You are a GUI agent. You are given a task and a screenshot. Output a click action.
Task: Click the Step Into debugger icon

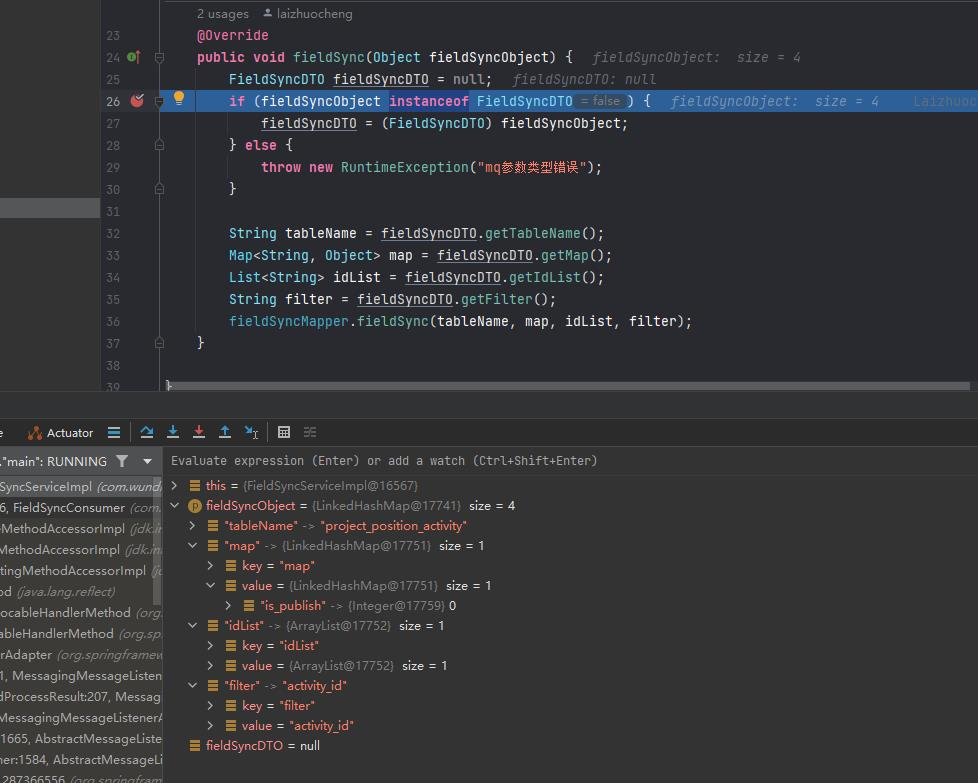[x=173, y=432]
